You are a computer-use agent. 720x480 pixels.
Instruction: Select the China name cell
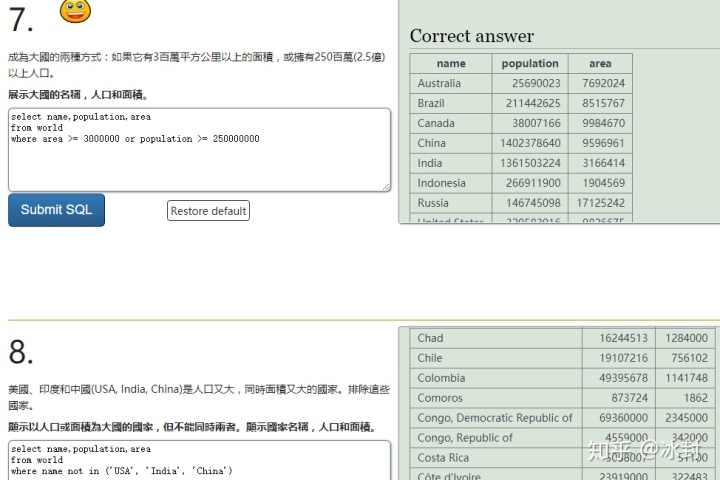(451, 143)
